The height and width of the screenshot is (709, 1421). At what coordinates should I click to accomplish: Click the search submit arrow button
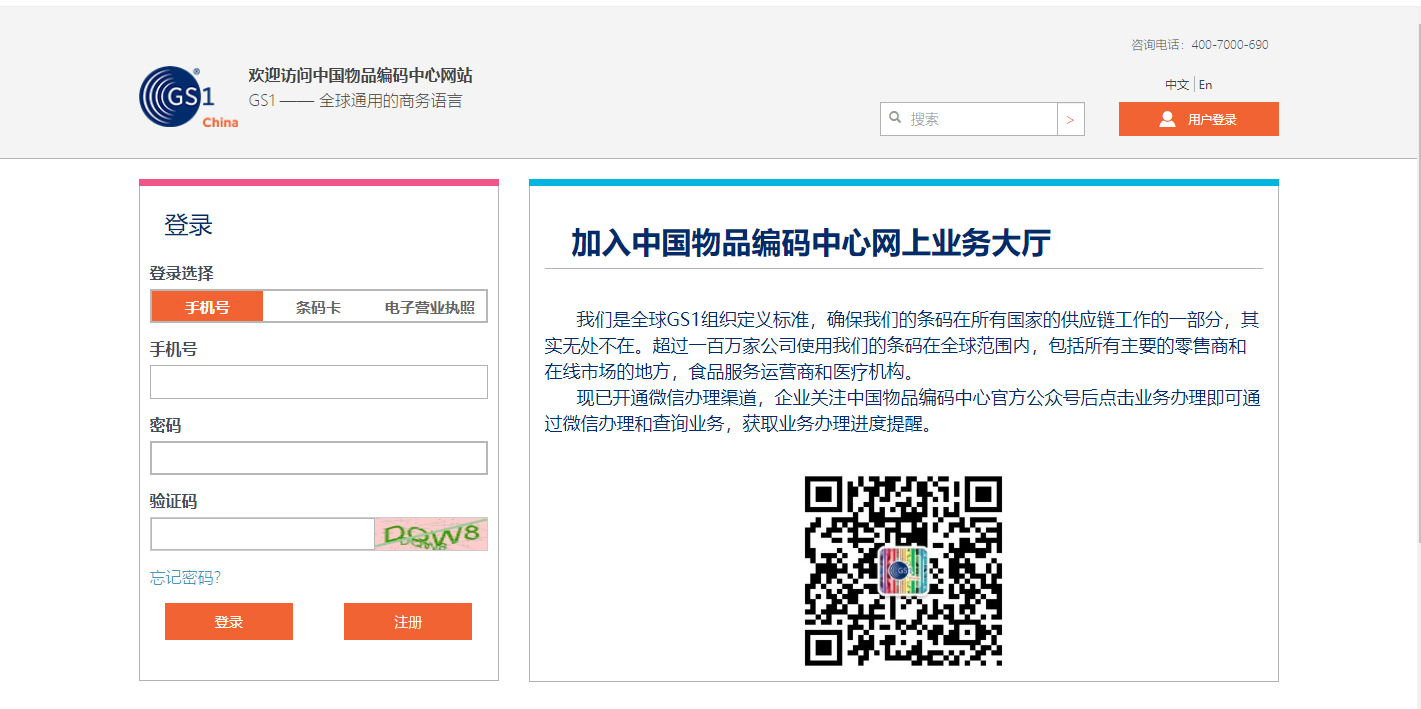pos(1070,118)
